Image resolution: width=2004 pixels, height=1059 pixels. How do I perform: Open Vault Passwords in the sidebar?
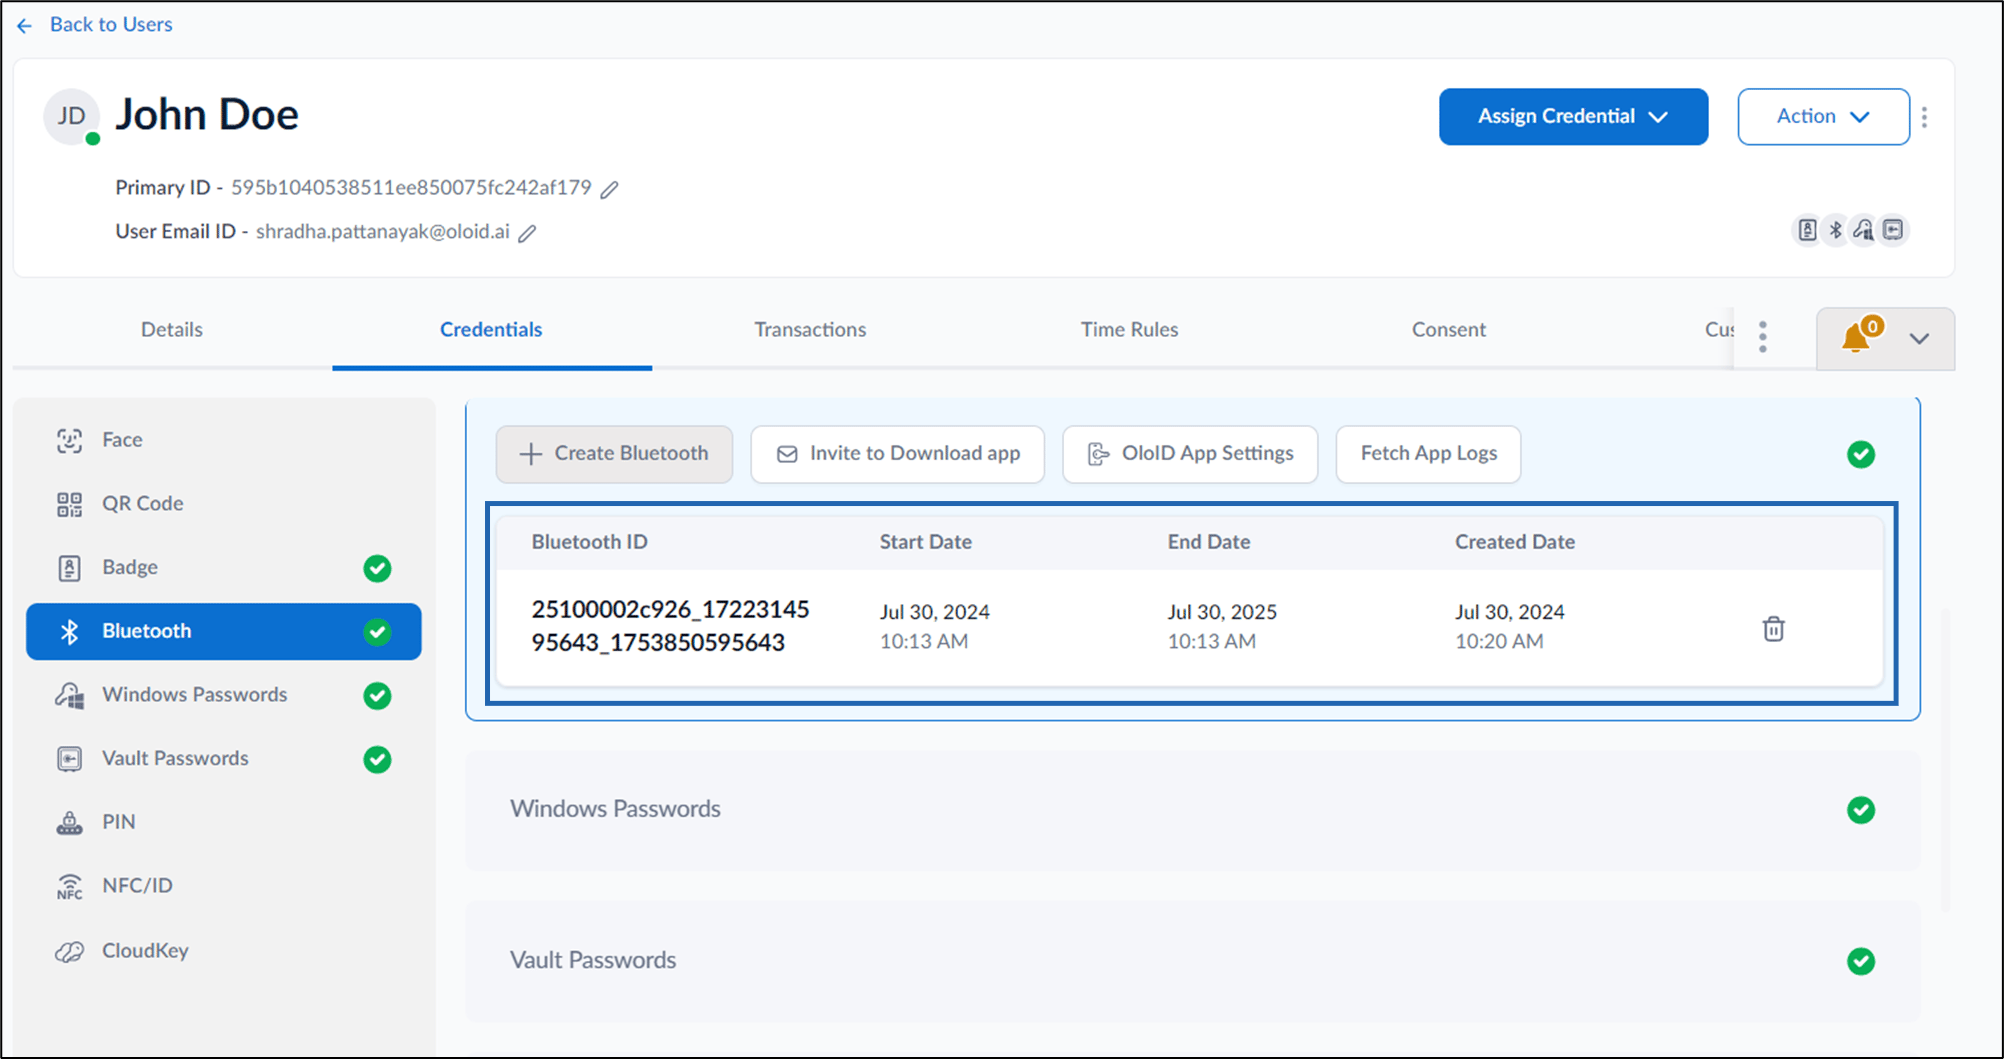[224, 759]
